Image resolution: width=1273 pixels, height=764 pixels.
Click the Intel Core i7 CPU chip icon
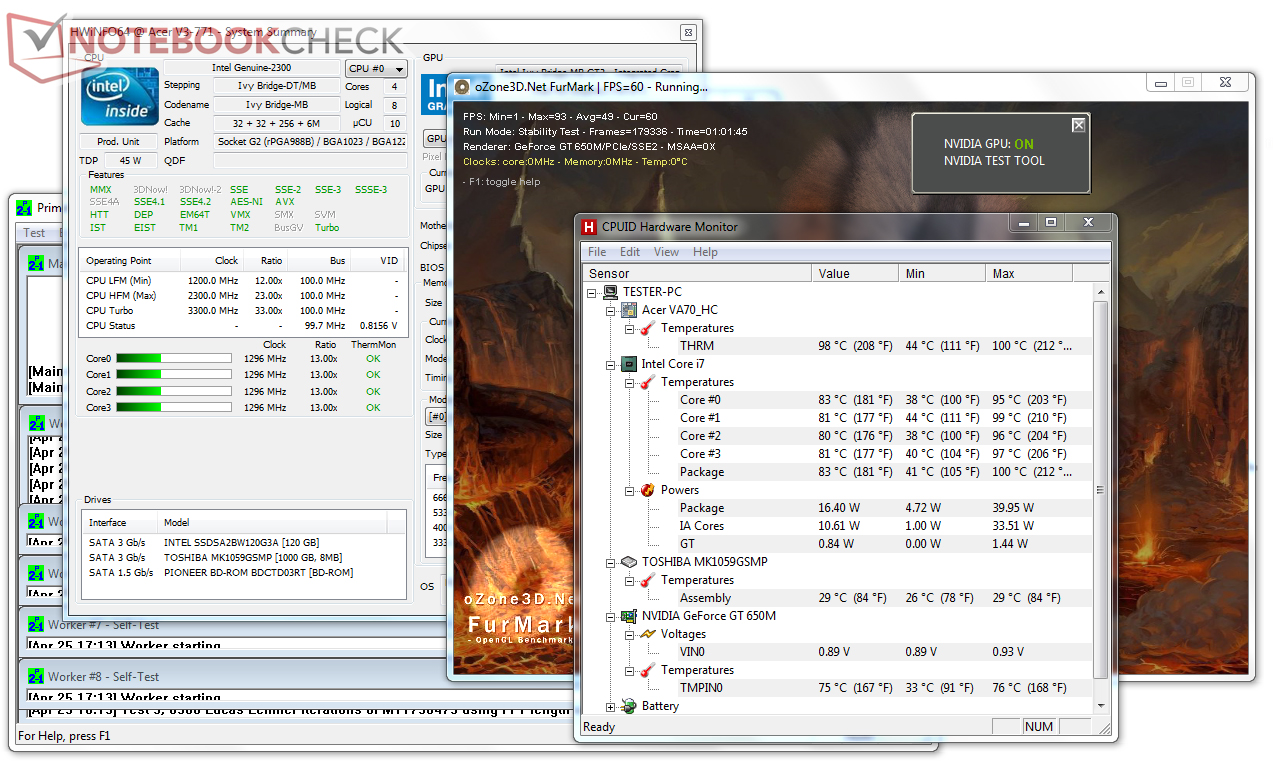(630, 364)
